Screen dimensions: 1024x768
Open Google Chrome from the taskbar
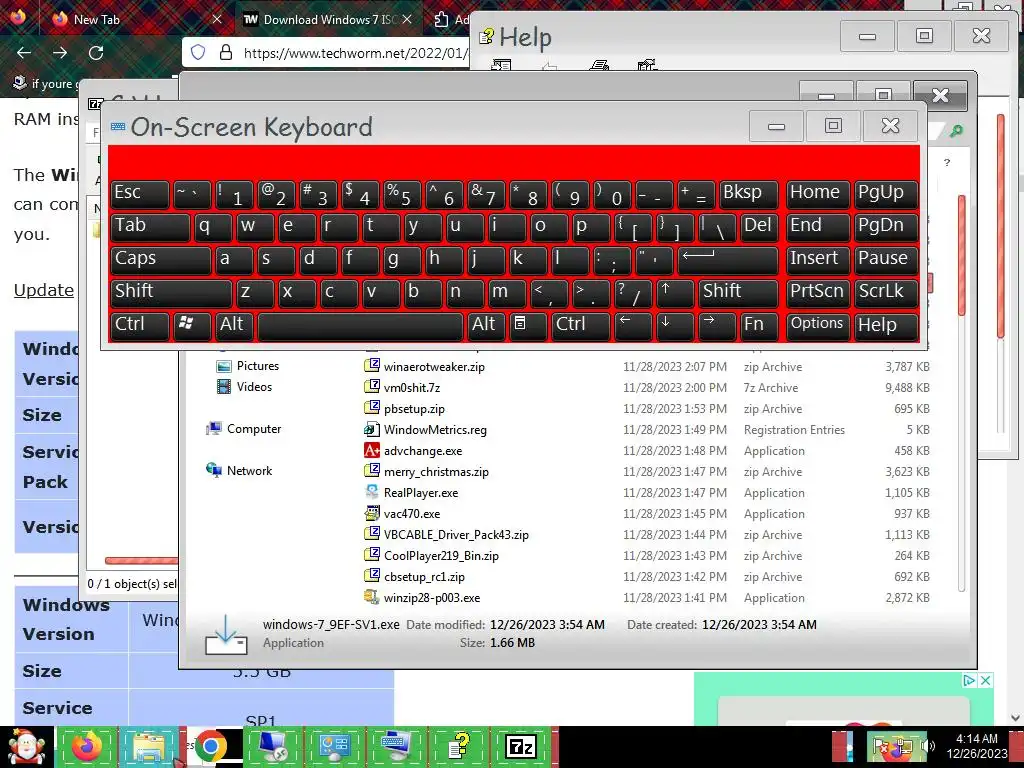tap(210, 746)
